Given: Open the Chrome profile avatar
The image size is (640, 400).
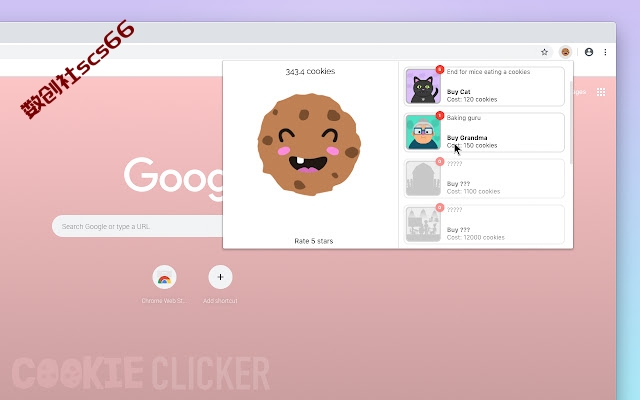Looking at the screenshot, I should pos(589,52).
